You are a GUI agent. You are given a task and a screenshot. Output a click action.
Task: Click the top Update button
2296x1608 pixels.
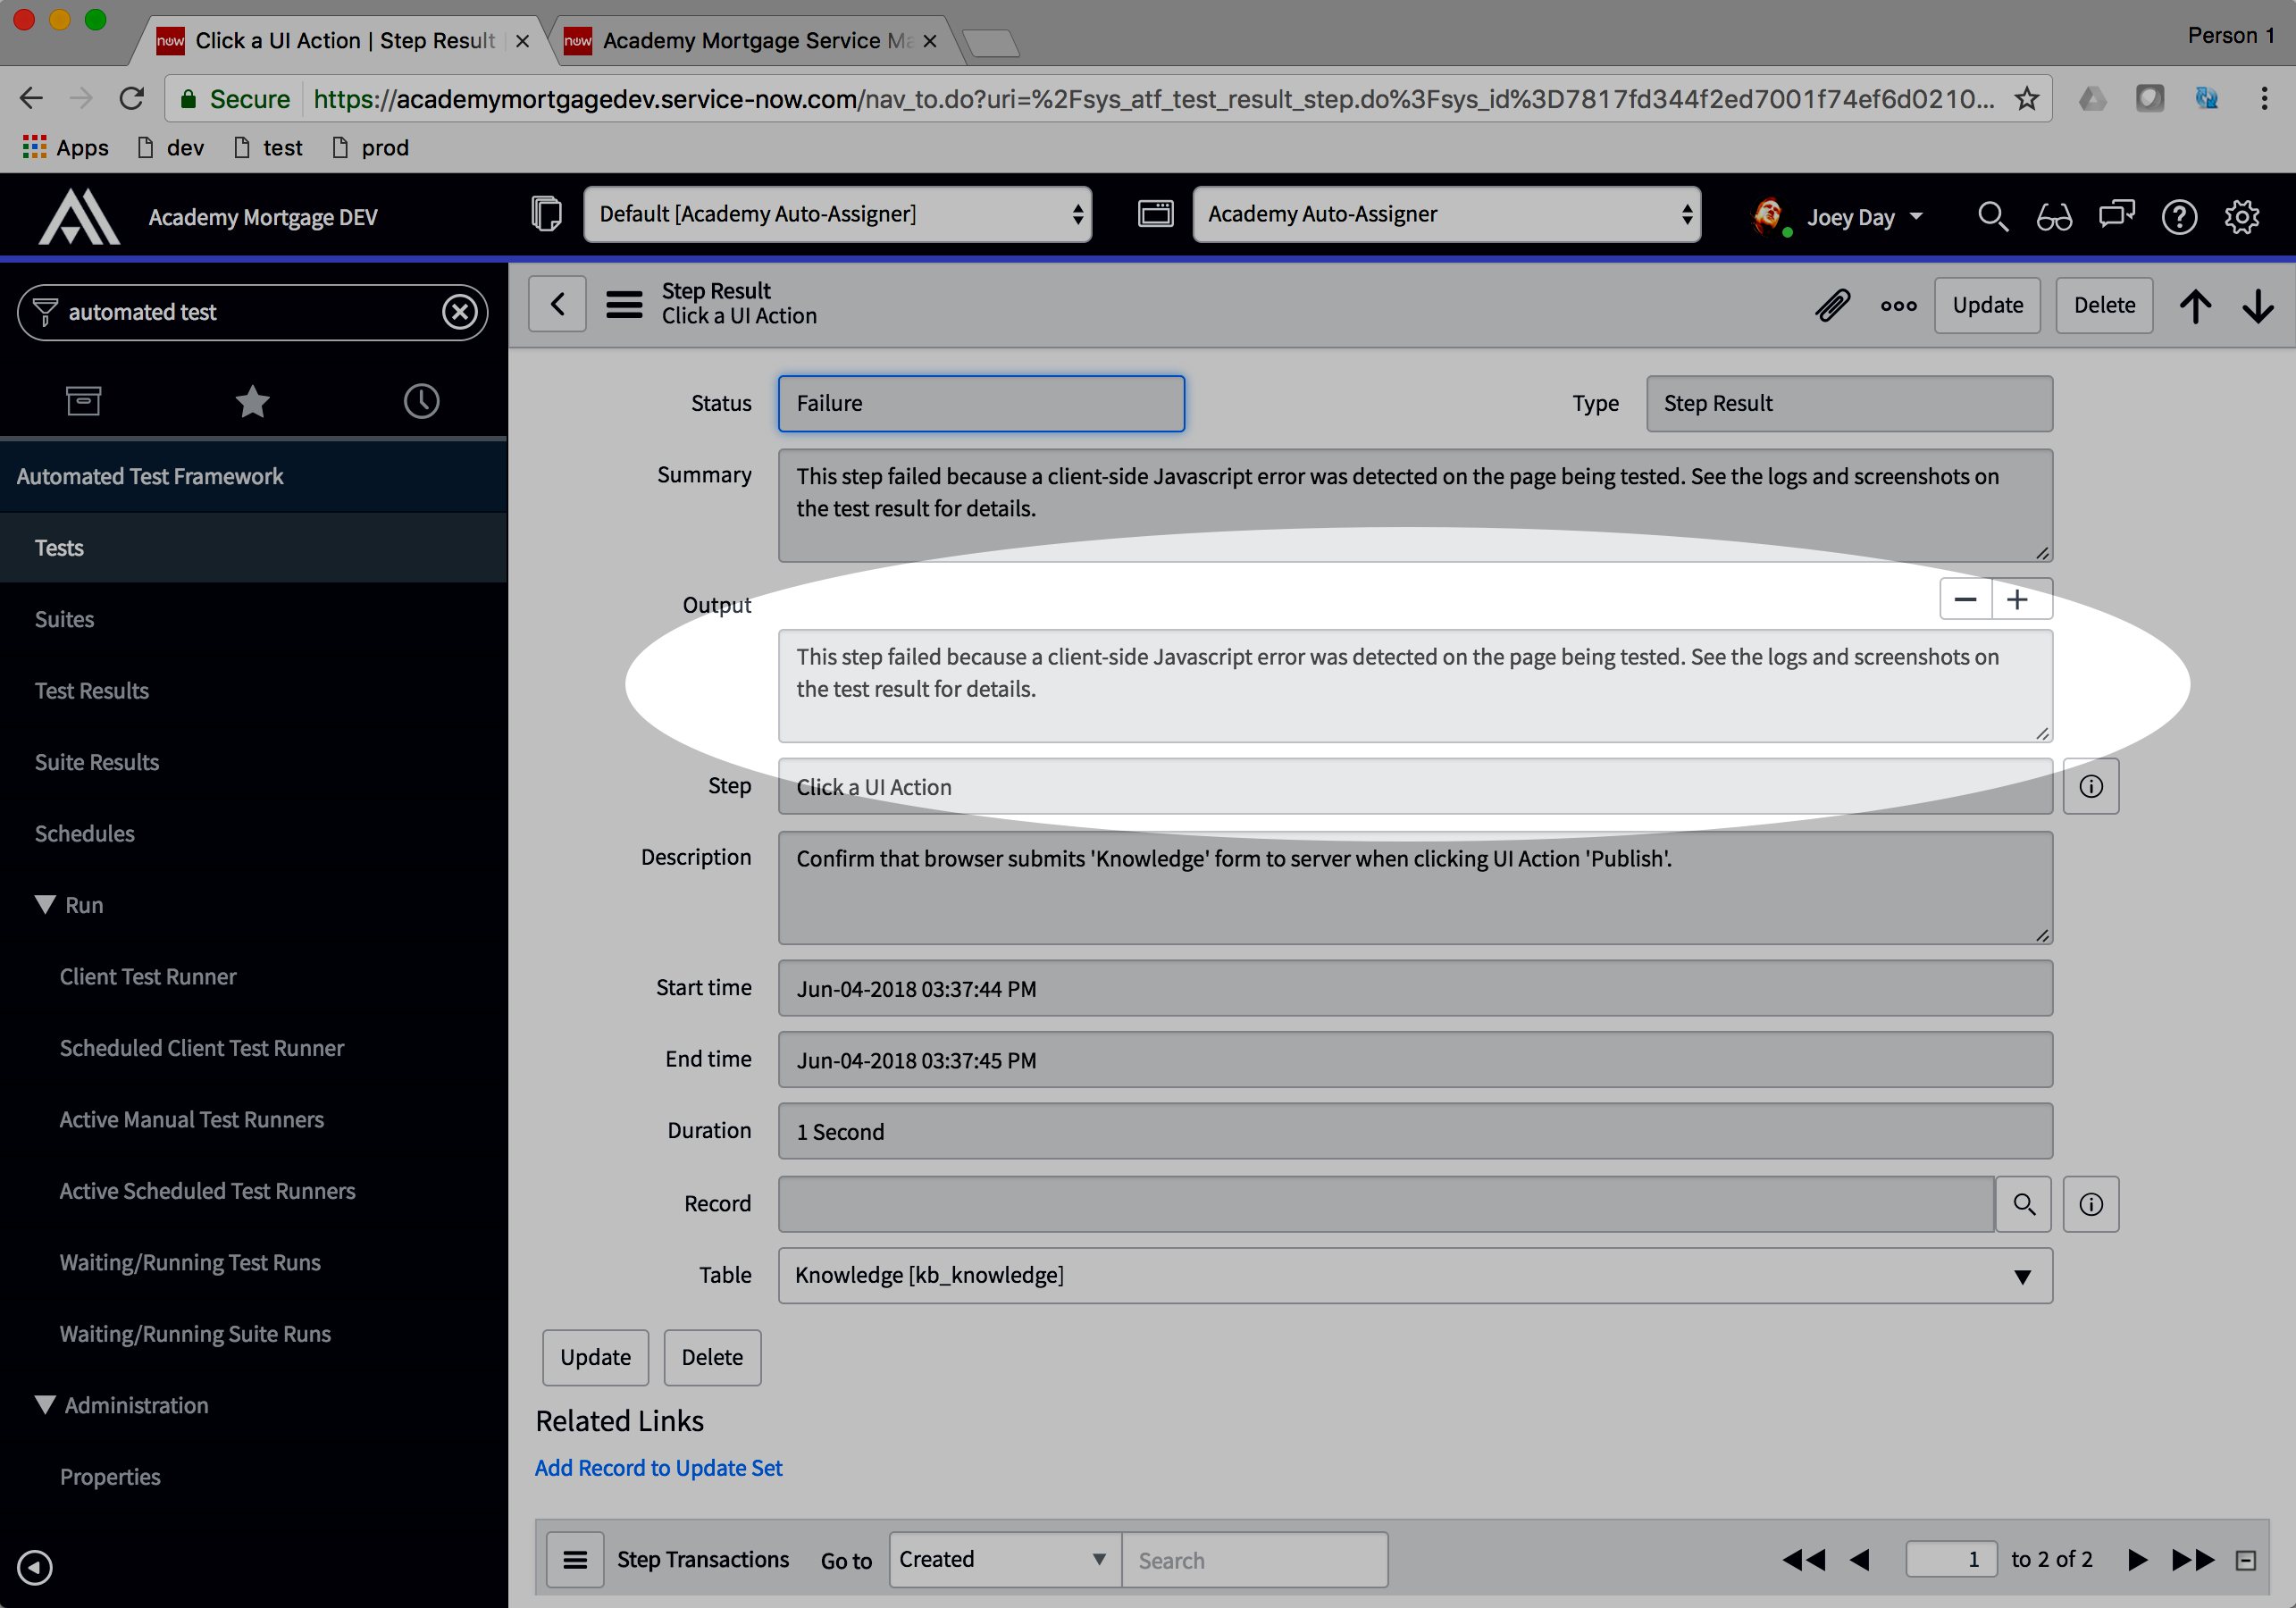(1987, 305)
